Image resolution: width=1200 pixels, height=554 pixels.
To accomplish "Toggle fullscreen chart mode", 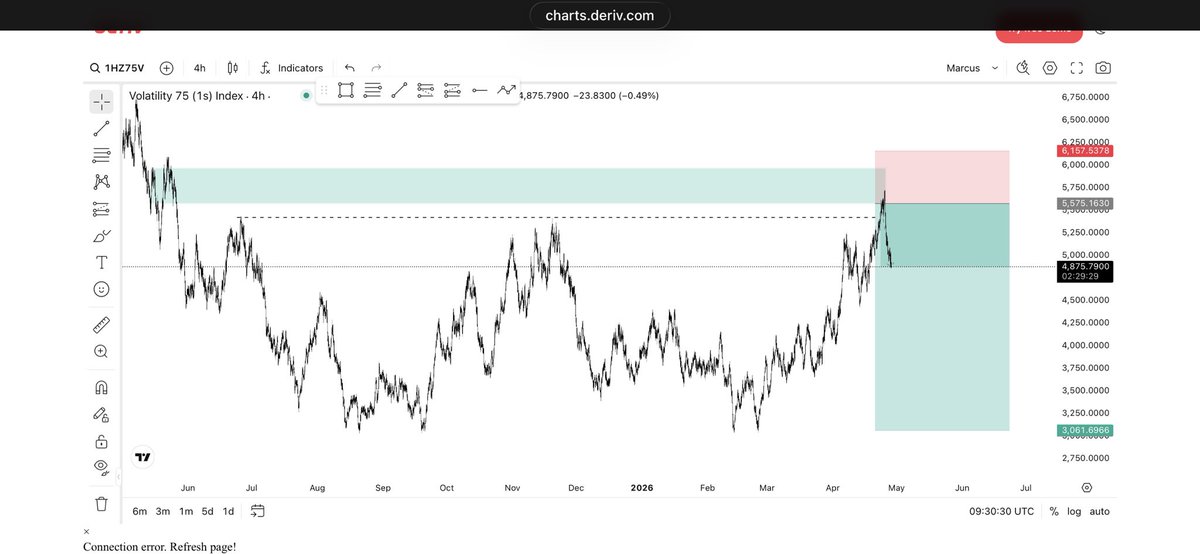I will click(1077, 68).
